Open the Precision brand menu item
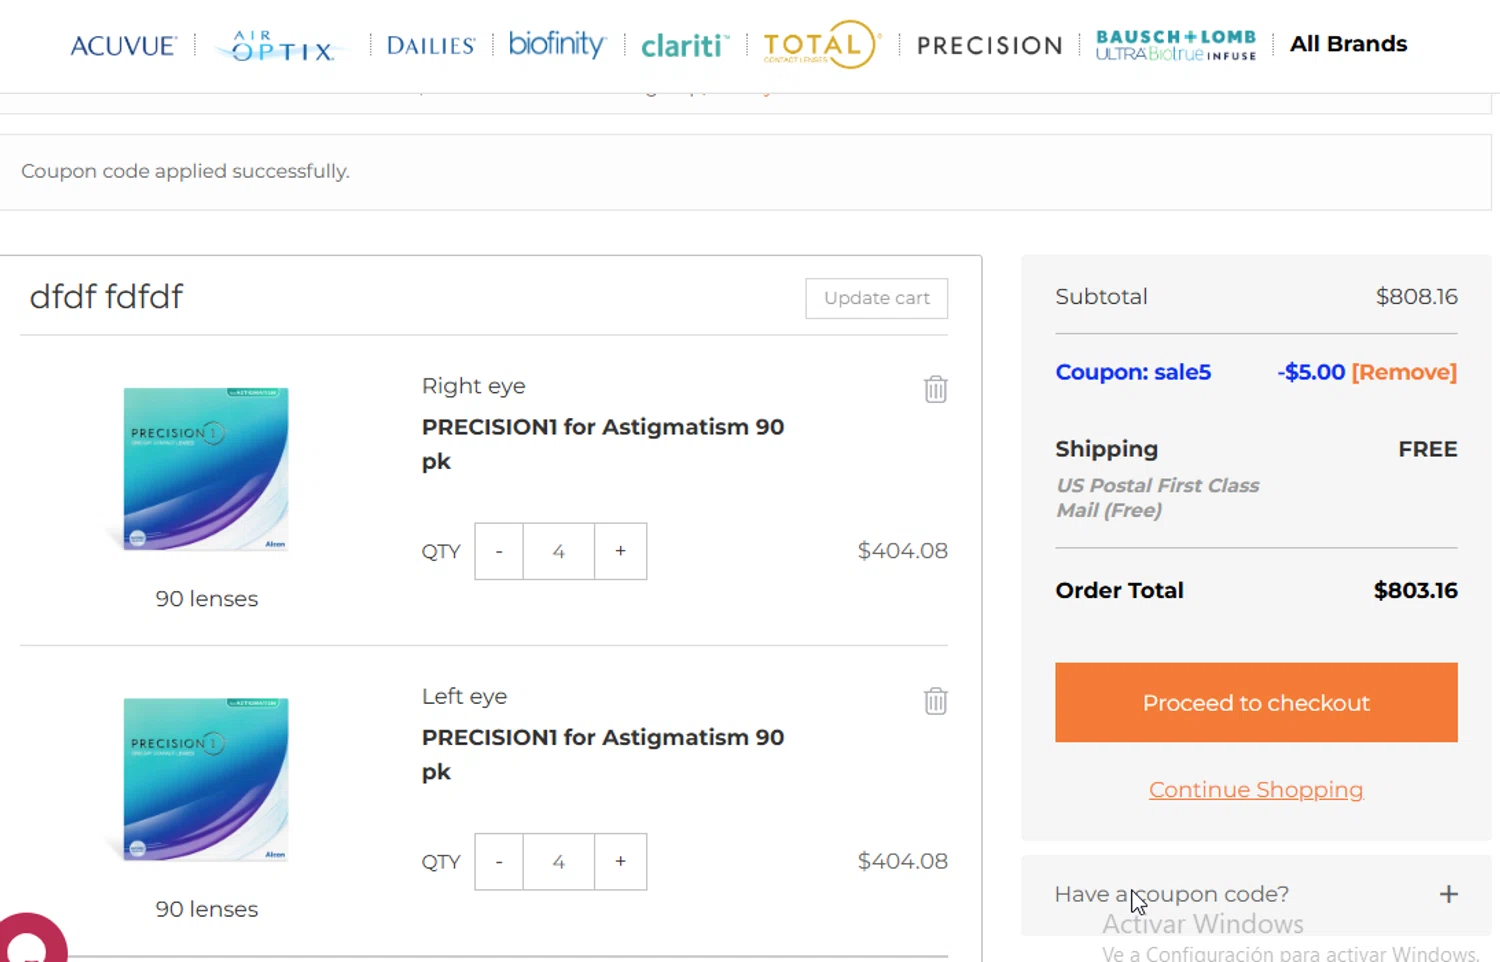Screen dimensions: 1500x962 [989, 46]
